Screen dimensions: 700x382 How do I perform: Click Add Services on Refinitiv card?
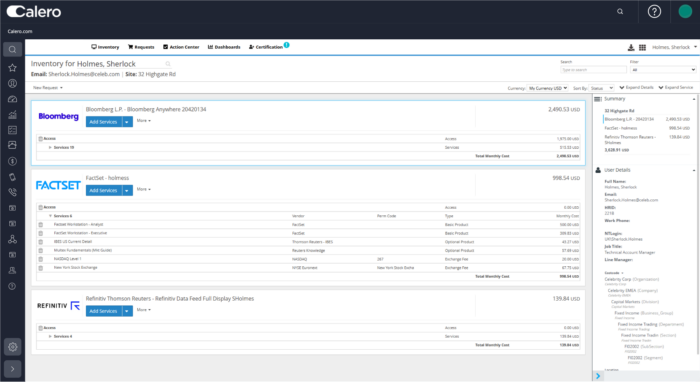(x=103, y=311)
